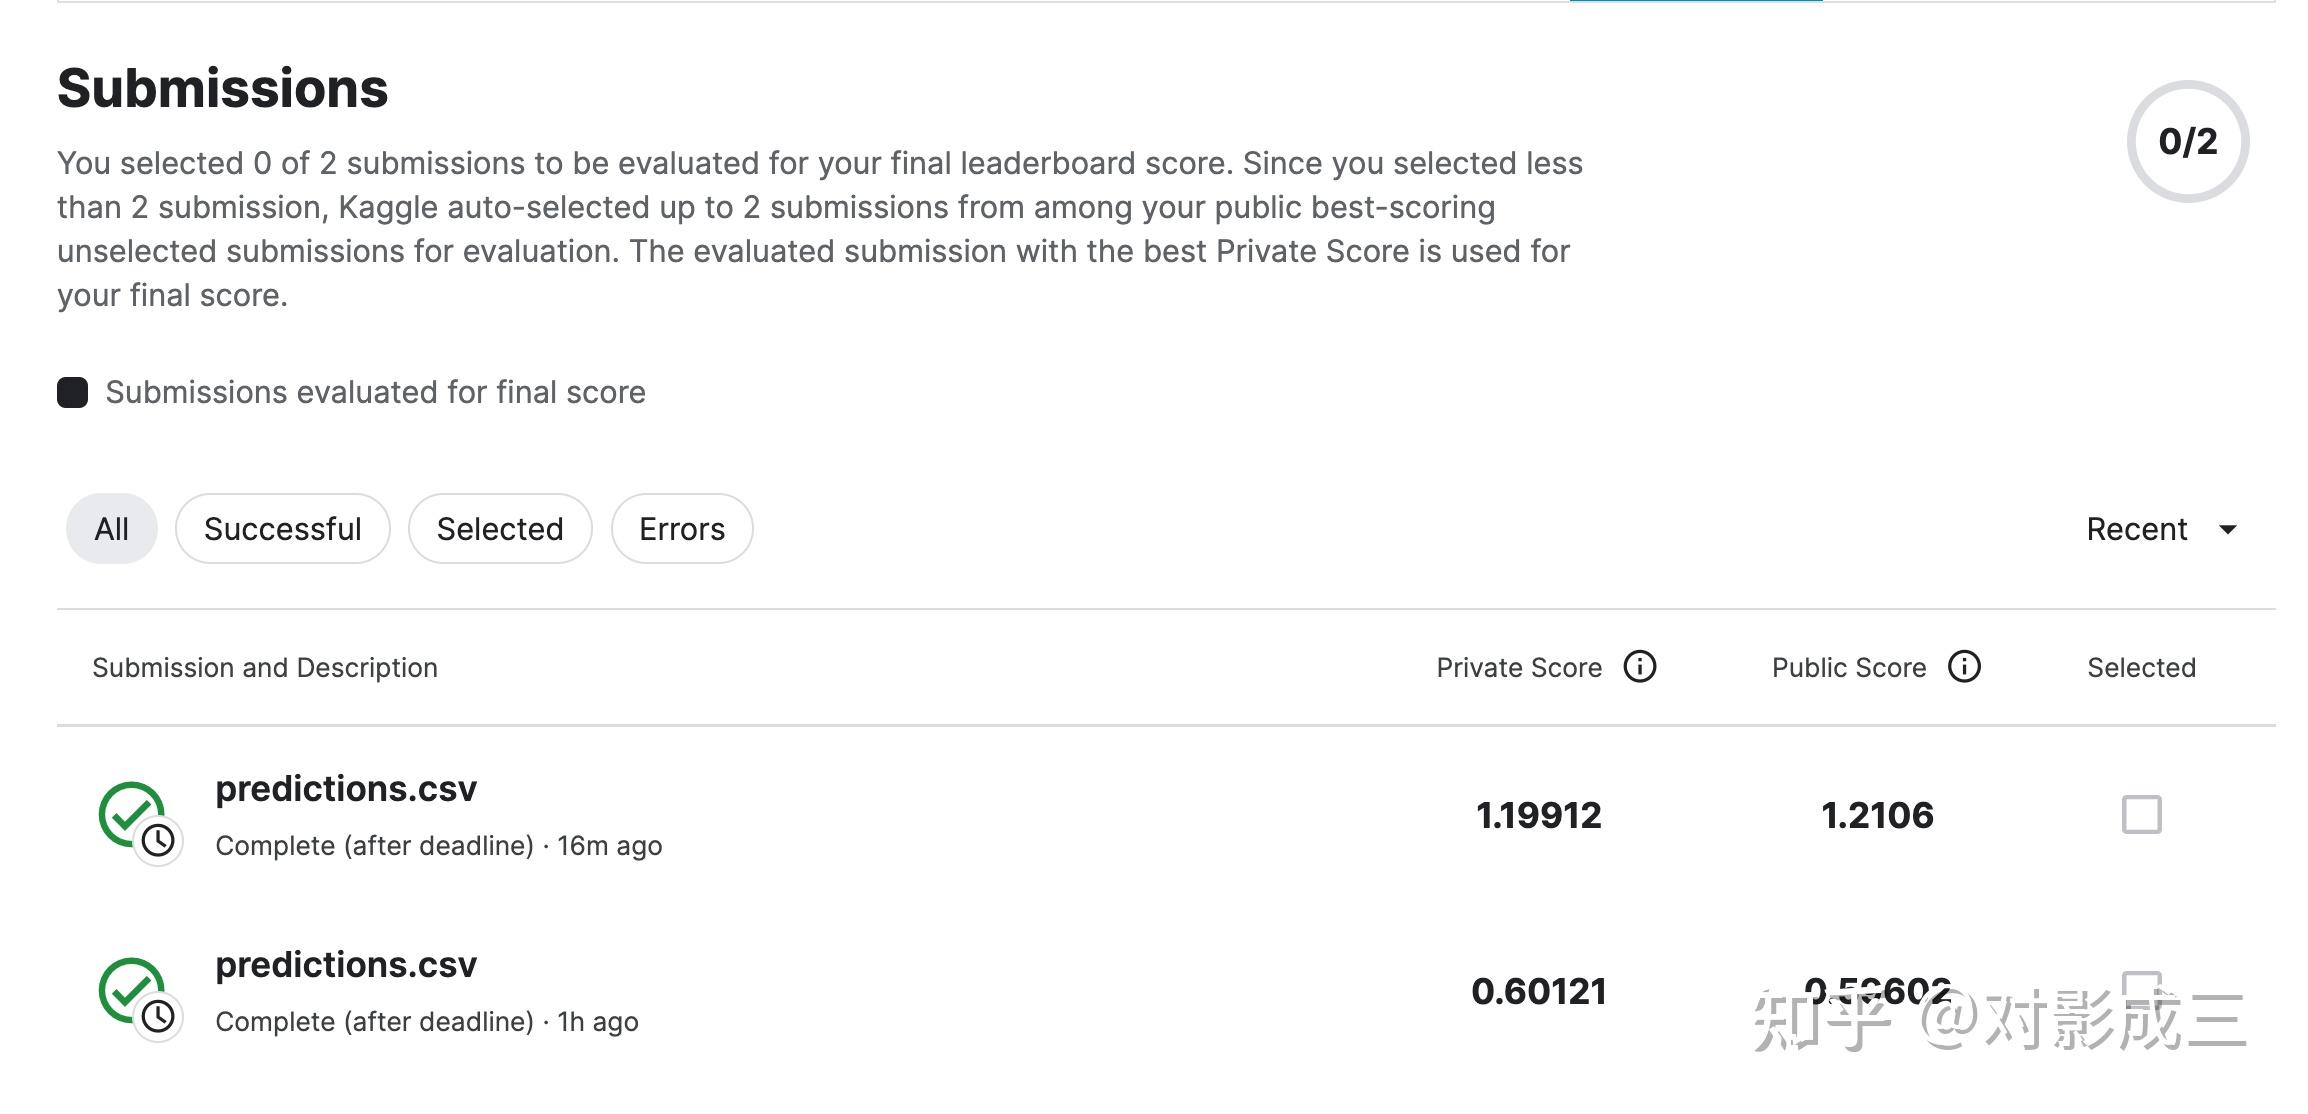The height and width of the screenshot is (1114, 2308).
Task: Click the 0/2 selection counter circle
Action: click(x=2187, y=142)
